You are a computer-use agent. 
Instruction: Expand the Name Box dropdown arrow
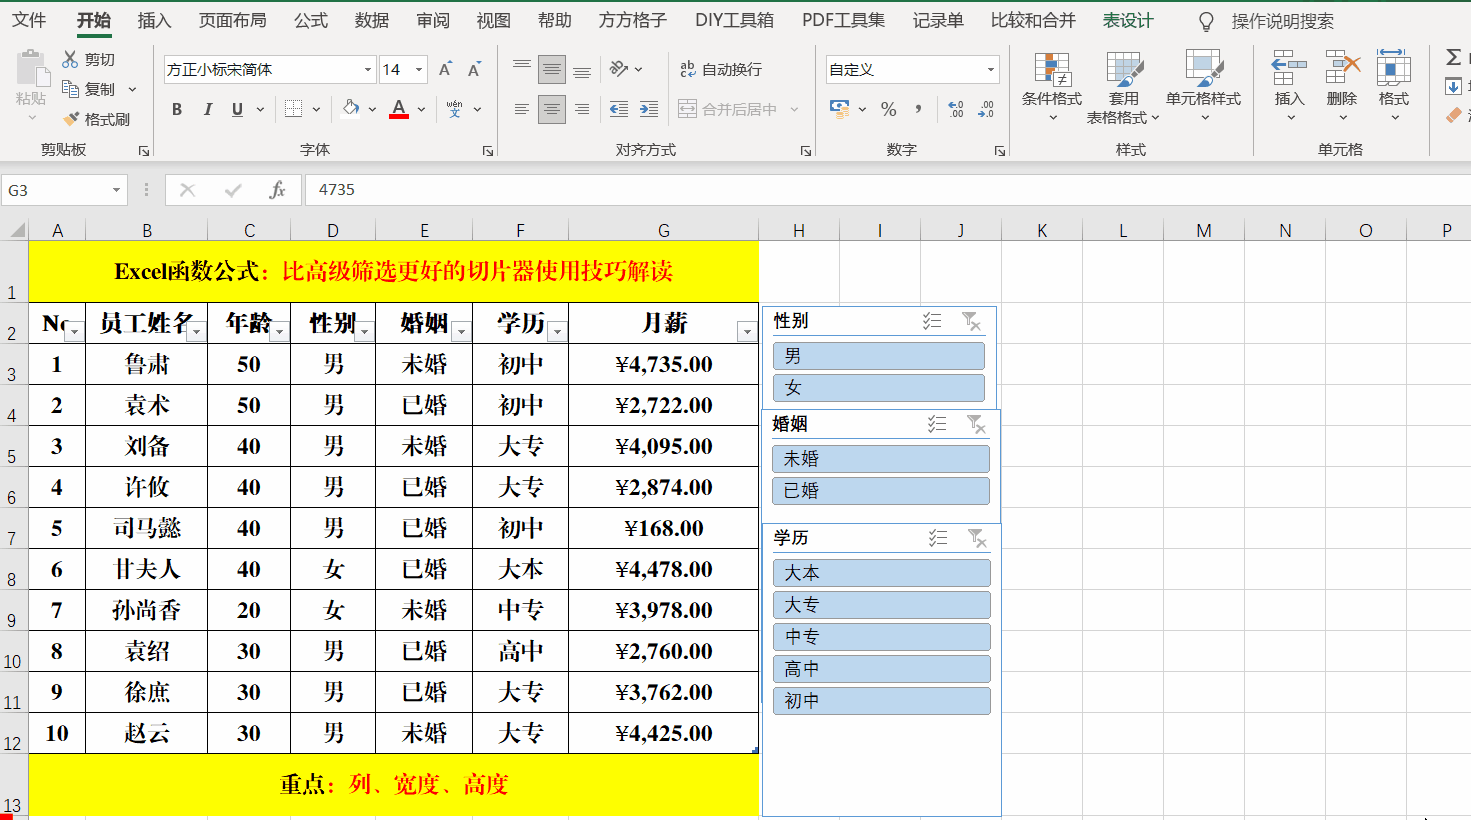tap(116, 190)
